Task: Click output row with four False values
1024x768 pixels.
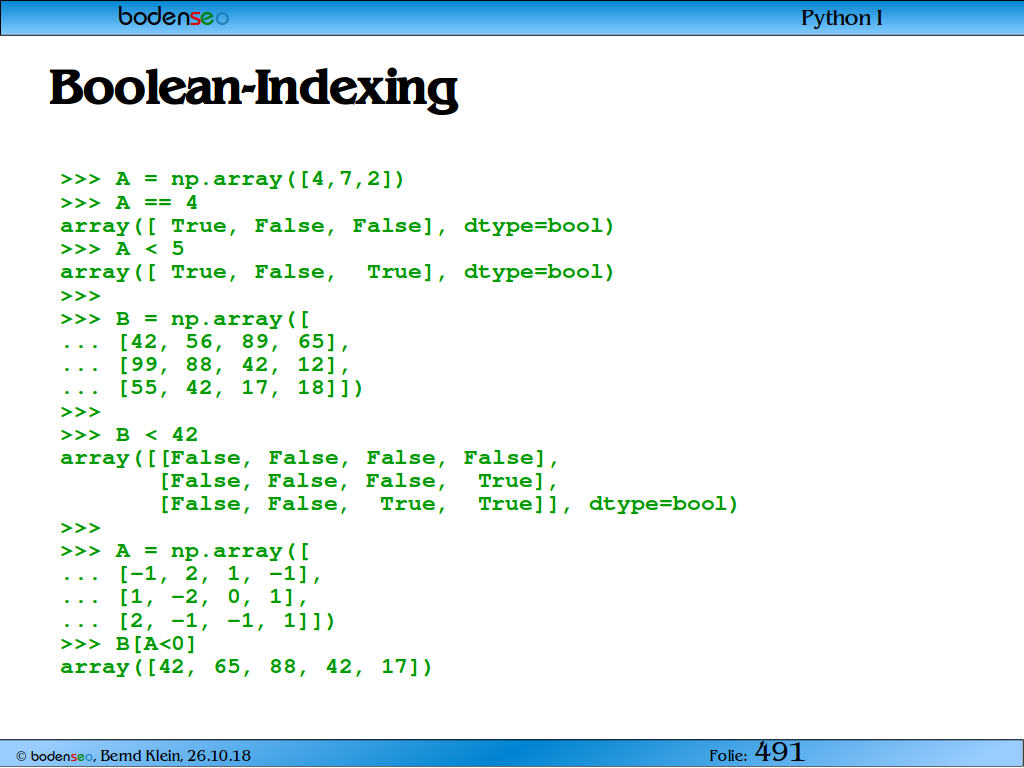Action: pyautogui.click(x=310, y=458)
